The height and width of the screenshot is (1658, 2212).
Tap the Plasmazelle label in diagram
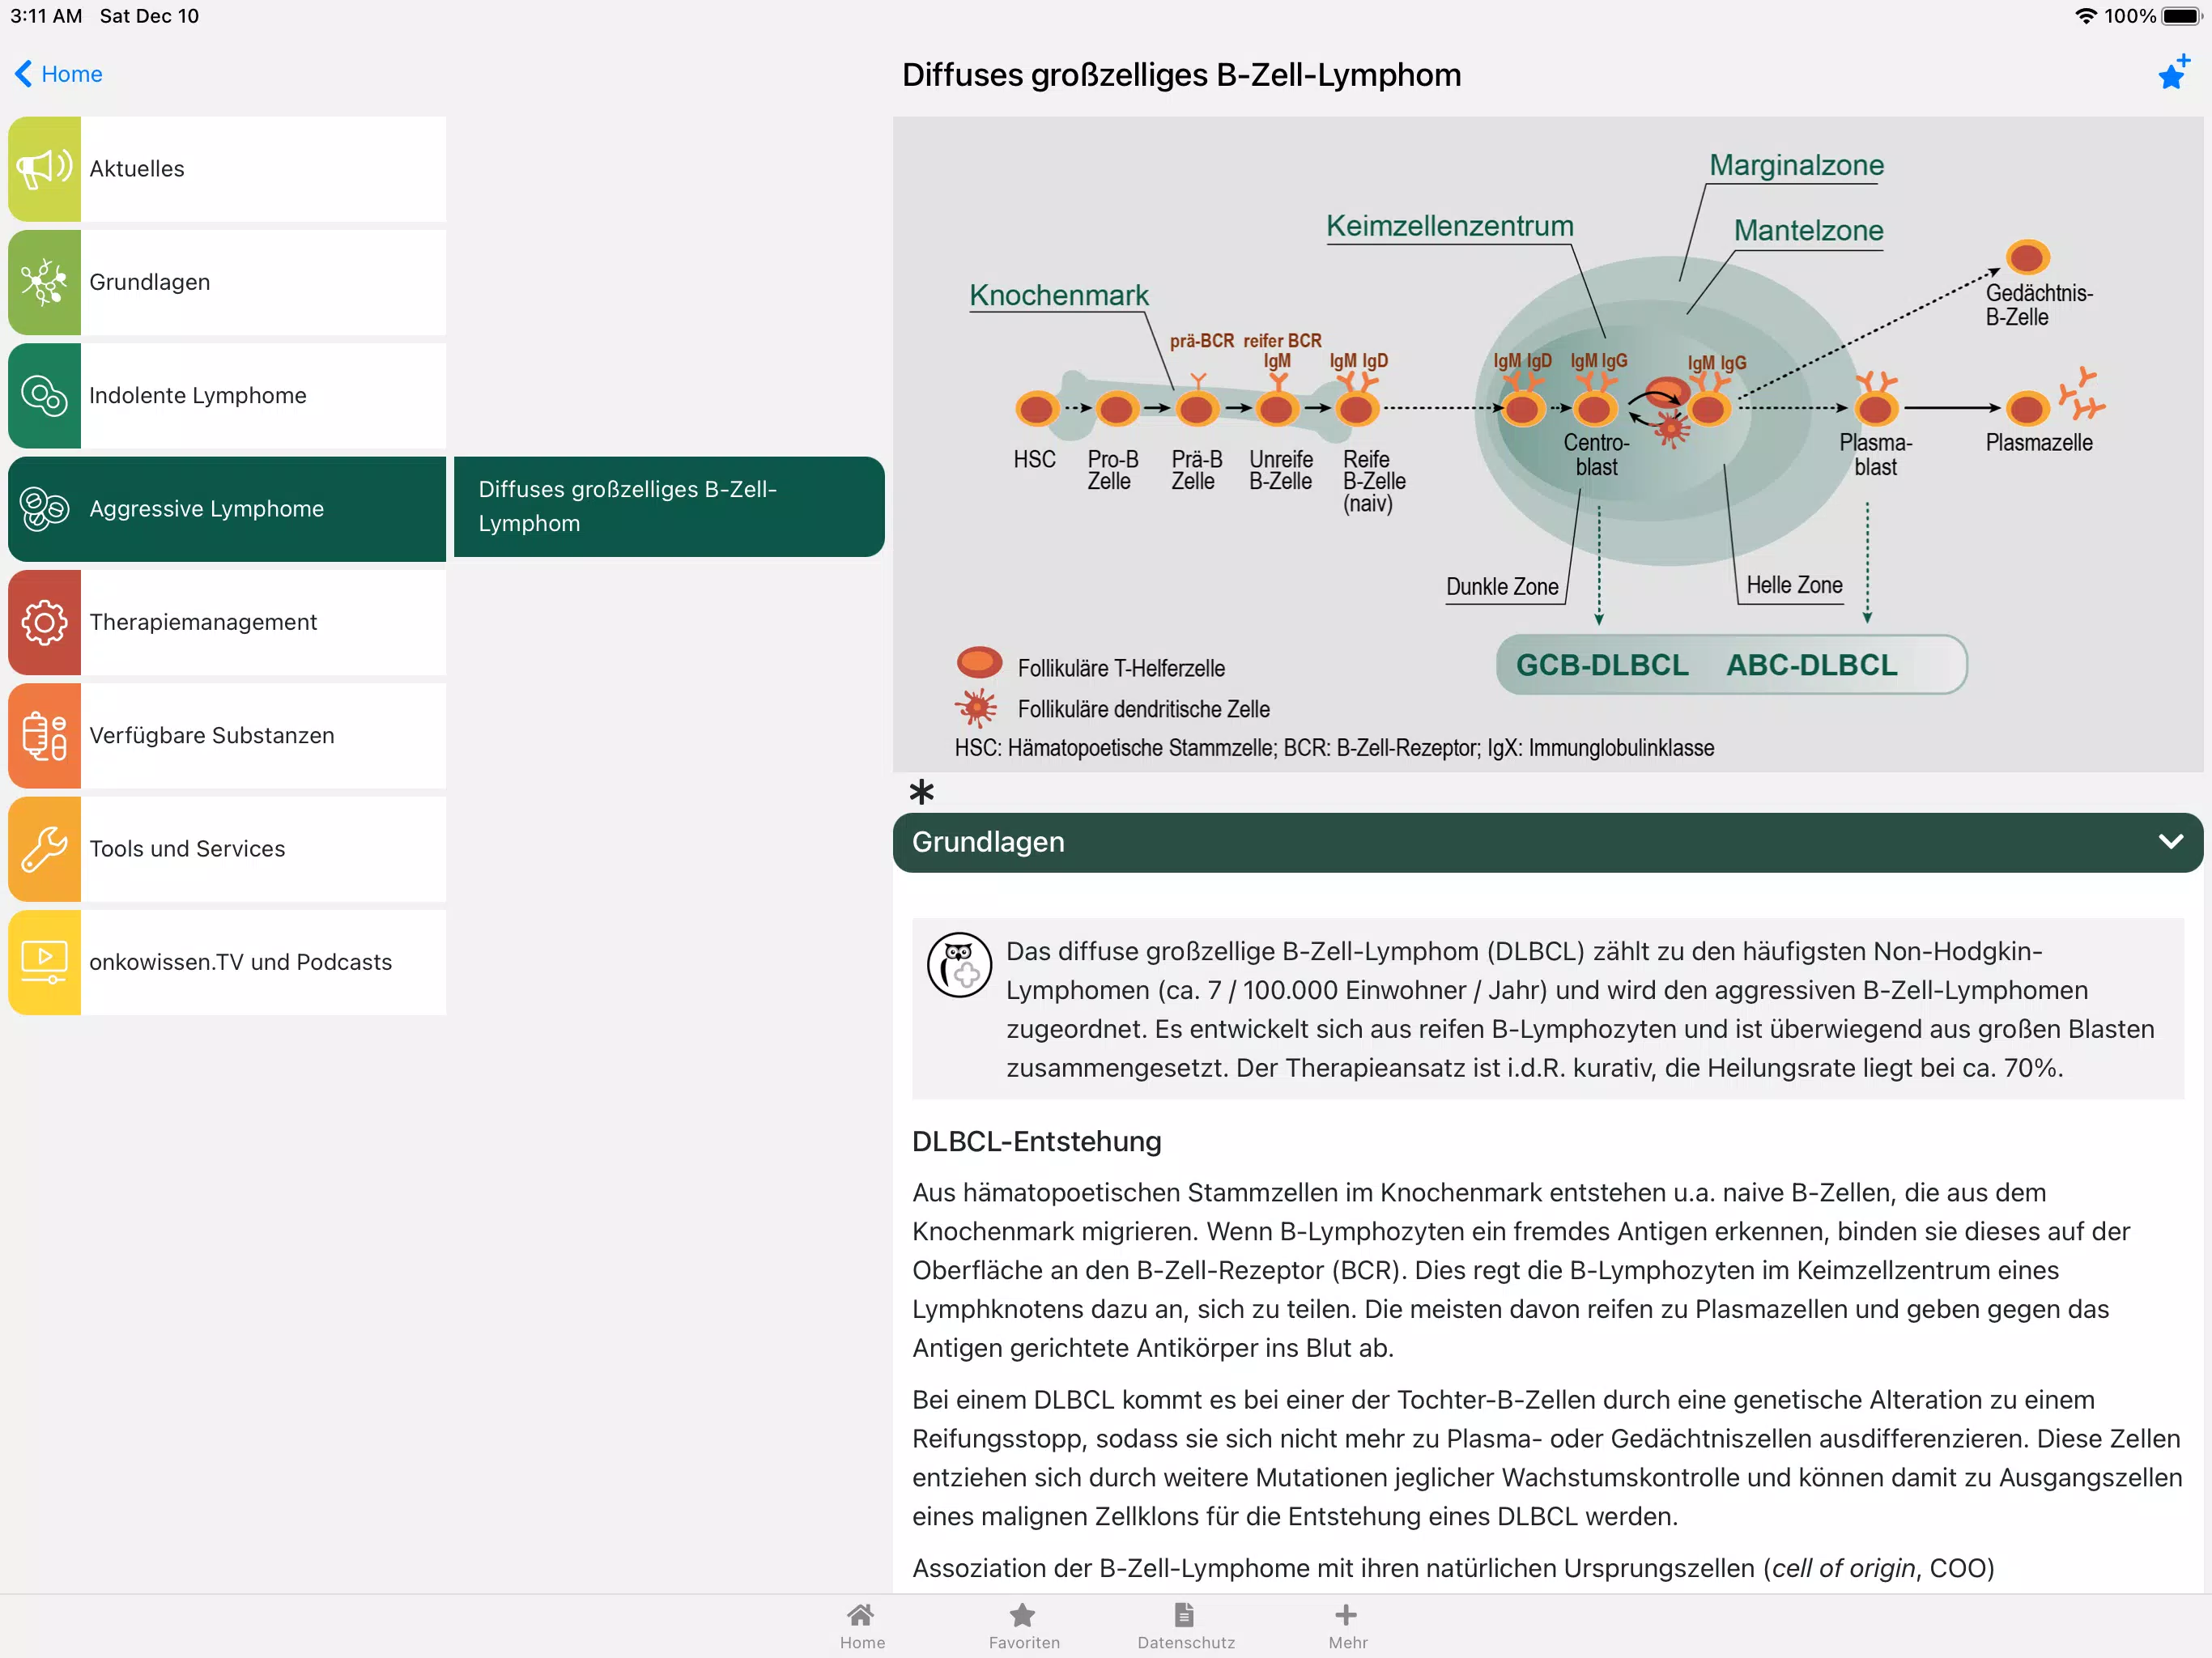pos(2038,443)
